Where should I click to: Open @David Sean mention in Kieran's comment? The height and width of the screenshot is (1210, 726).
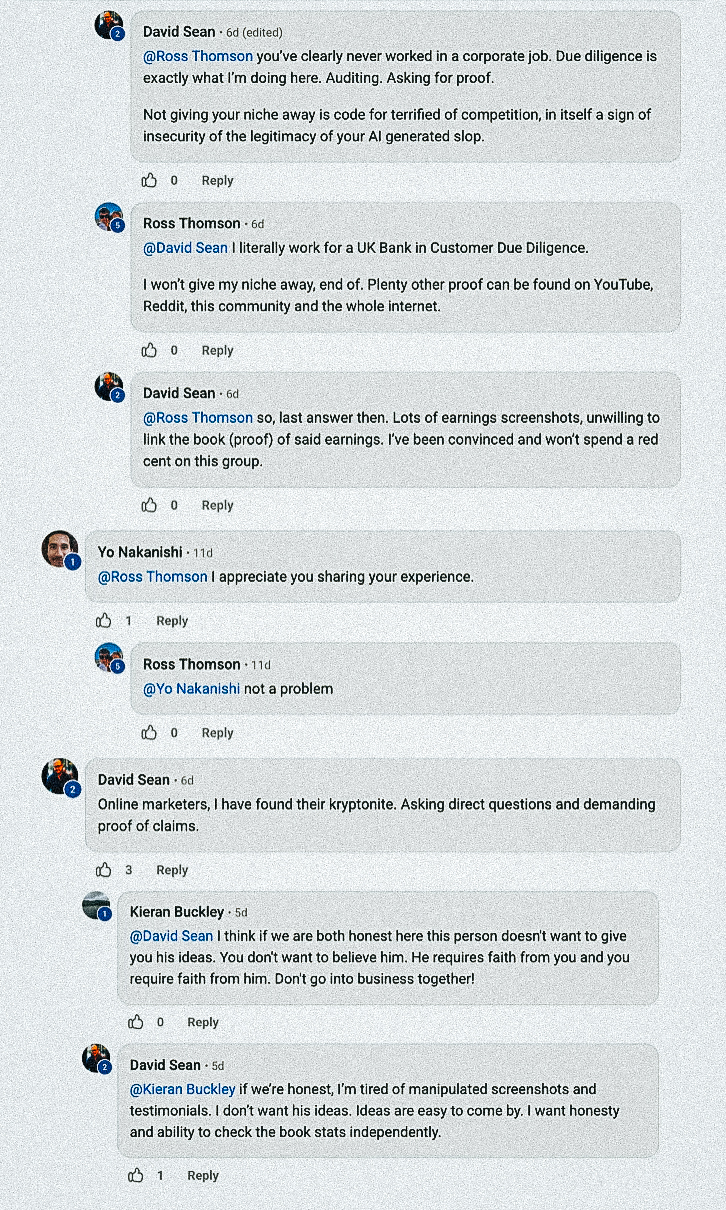171,936
